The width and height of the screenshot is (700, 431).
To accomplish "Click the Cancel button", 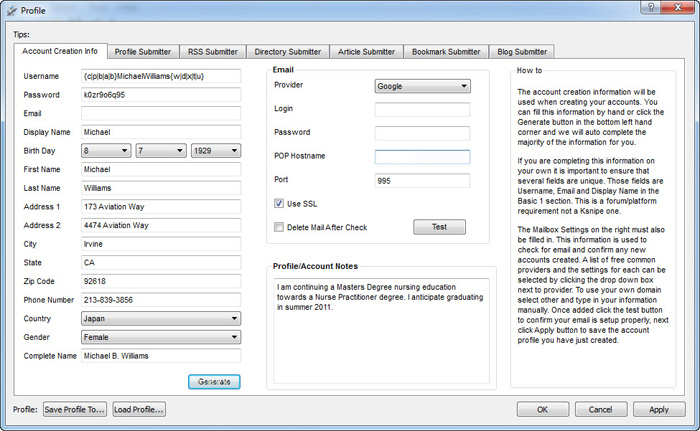I will click(601, 409).
